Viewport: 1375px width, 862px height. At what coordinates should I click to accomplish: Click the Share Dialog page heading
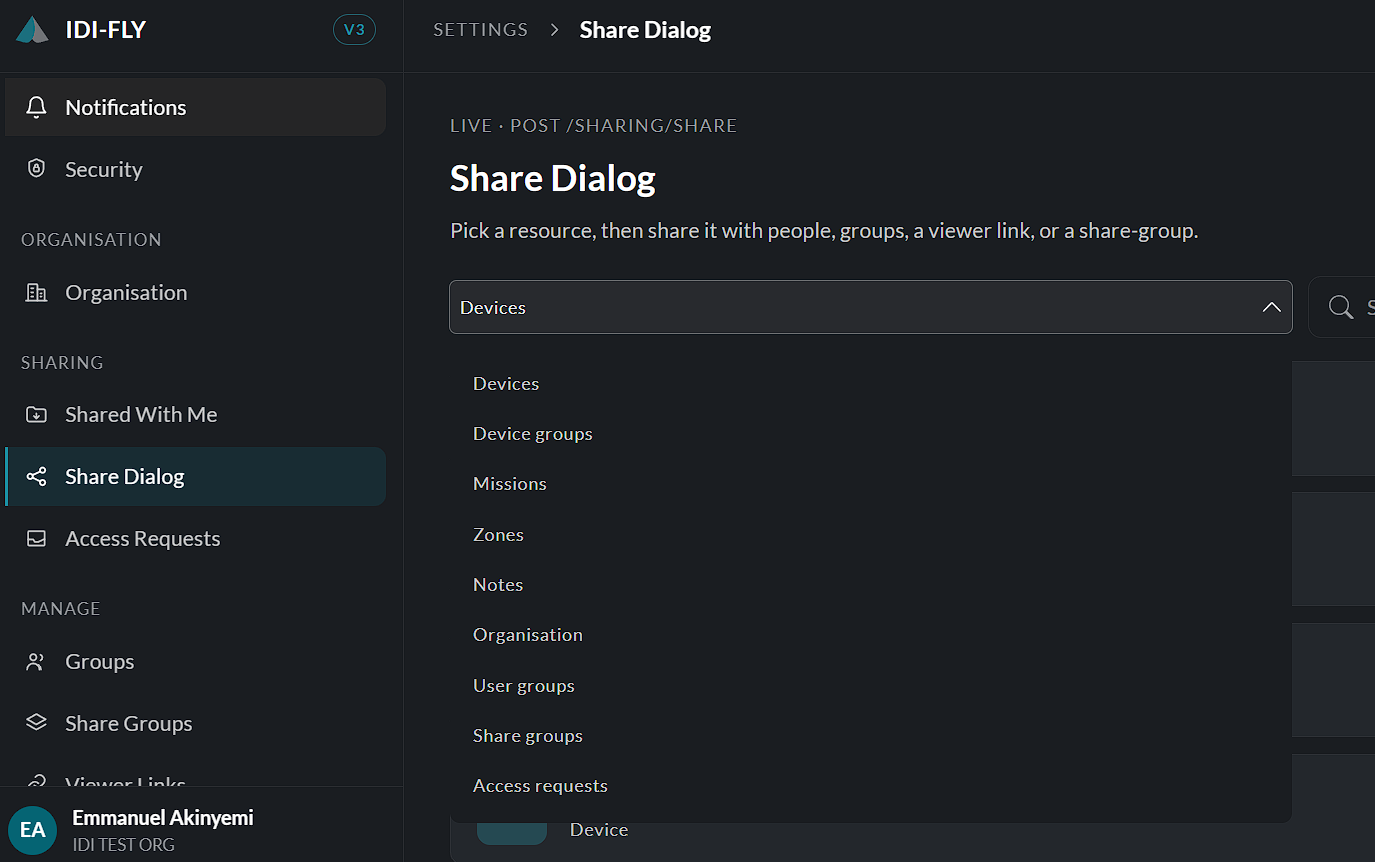(553, 178)
